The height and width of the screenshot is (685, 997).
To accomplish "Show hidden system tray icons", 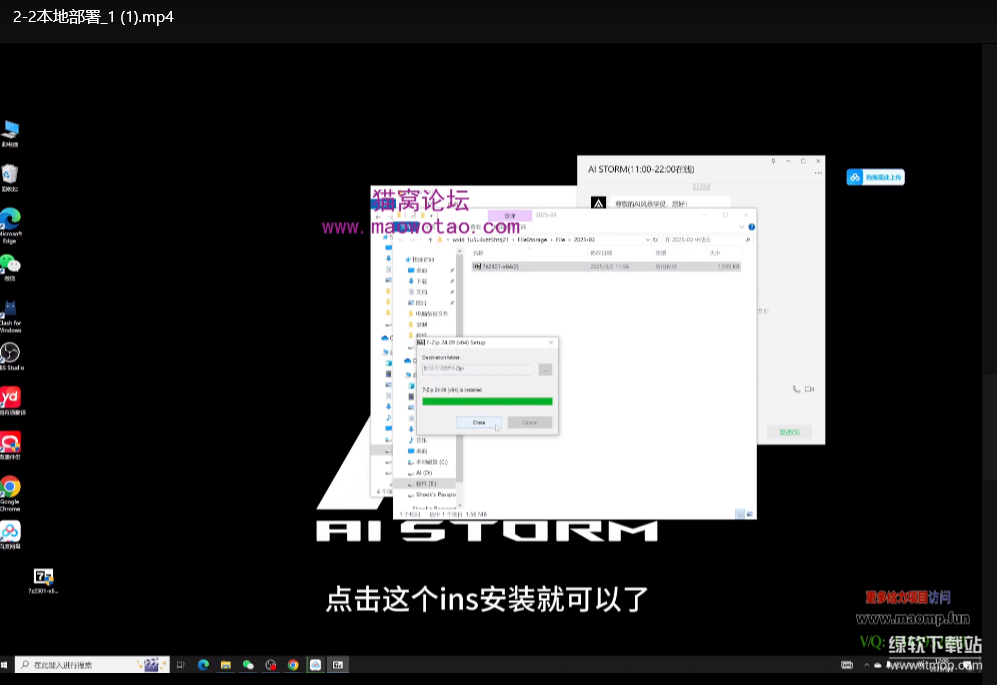I will tap(866, 665).
